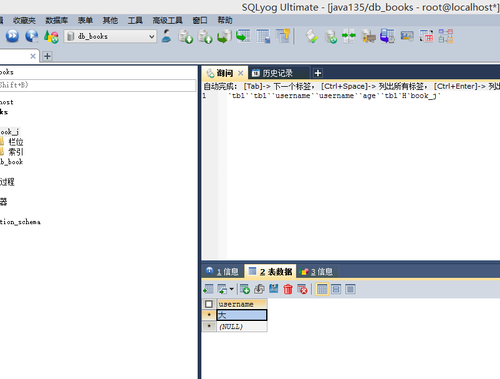Tick the select-all checkbox beside username header
Screen dimensions: 500x379
(x=209, y=304)
